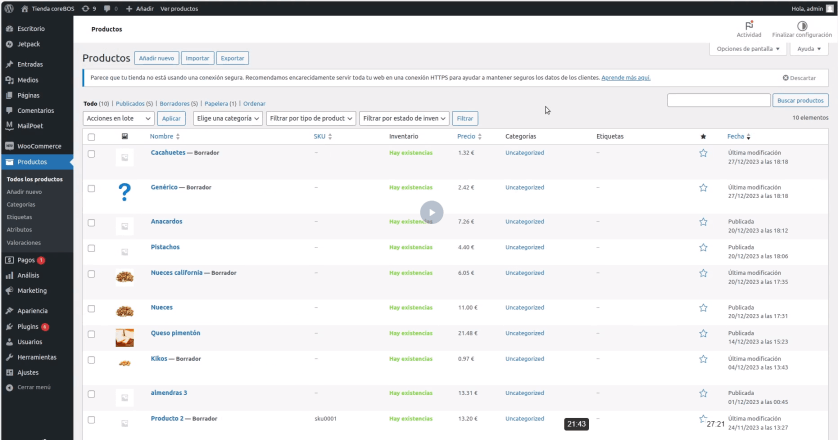838x440 pixels.
Task: Tick the checkbox for Cacahuetes row
Action: pyautogui.click(x=92, y=154)
